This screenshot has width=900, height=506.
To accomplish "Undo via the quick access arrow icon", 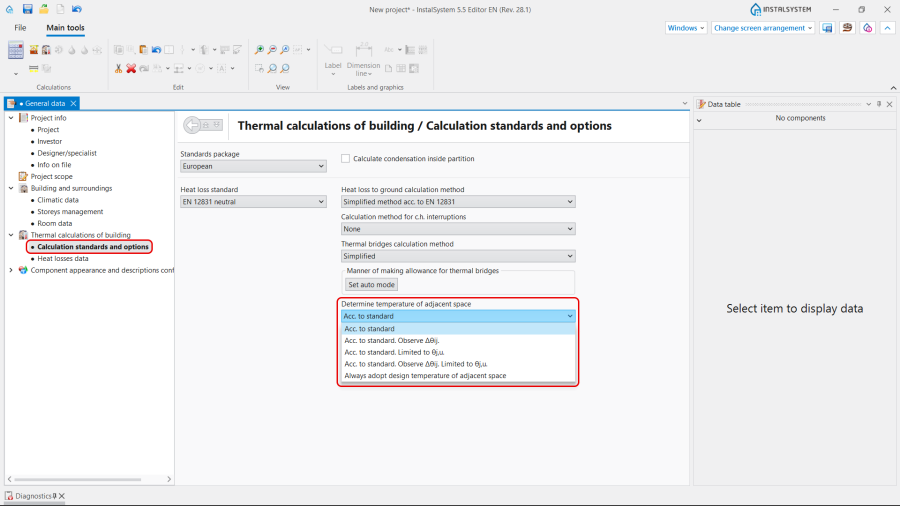I will point(77,9).
